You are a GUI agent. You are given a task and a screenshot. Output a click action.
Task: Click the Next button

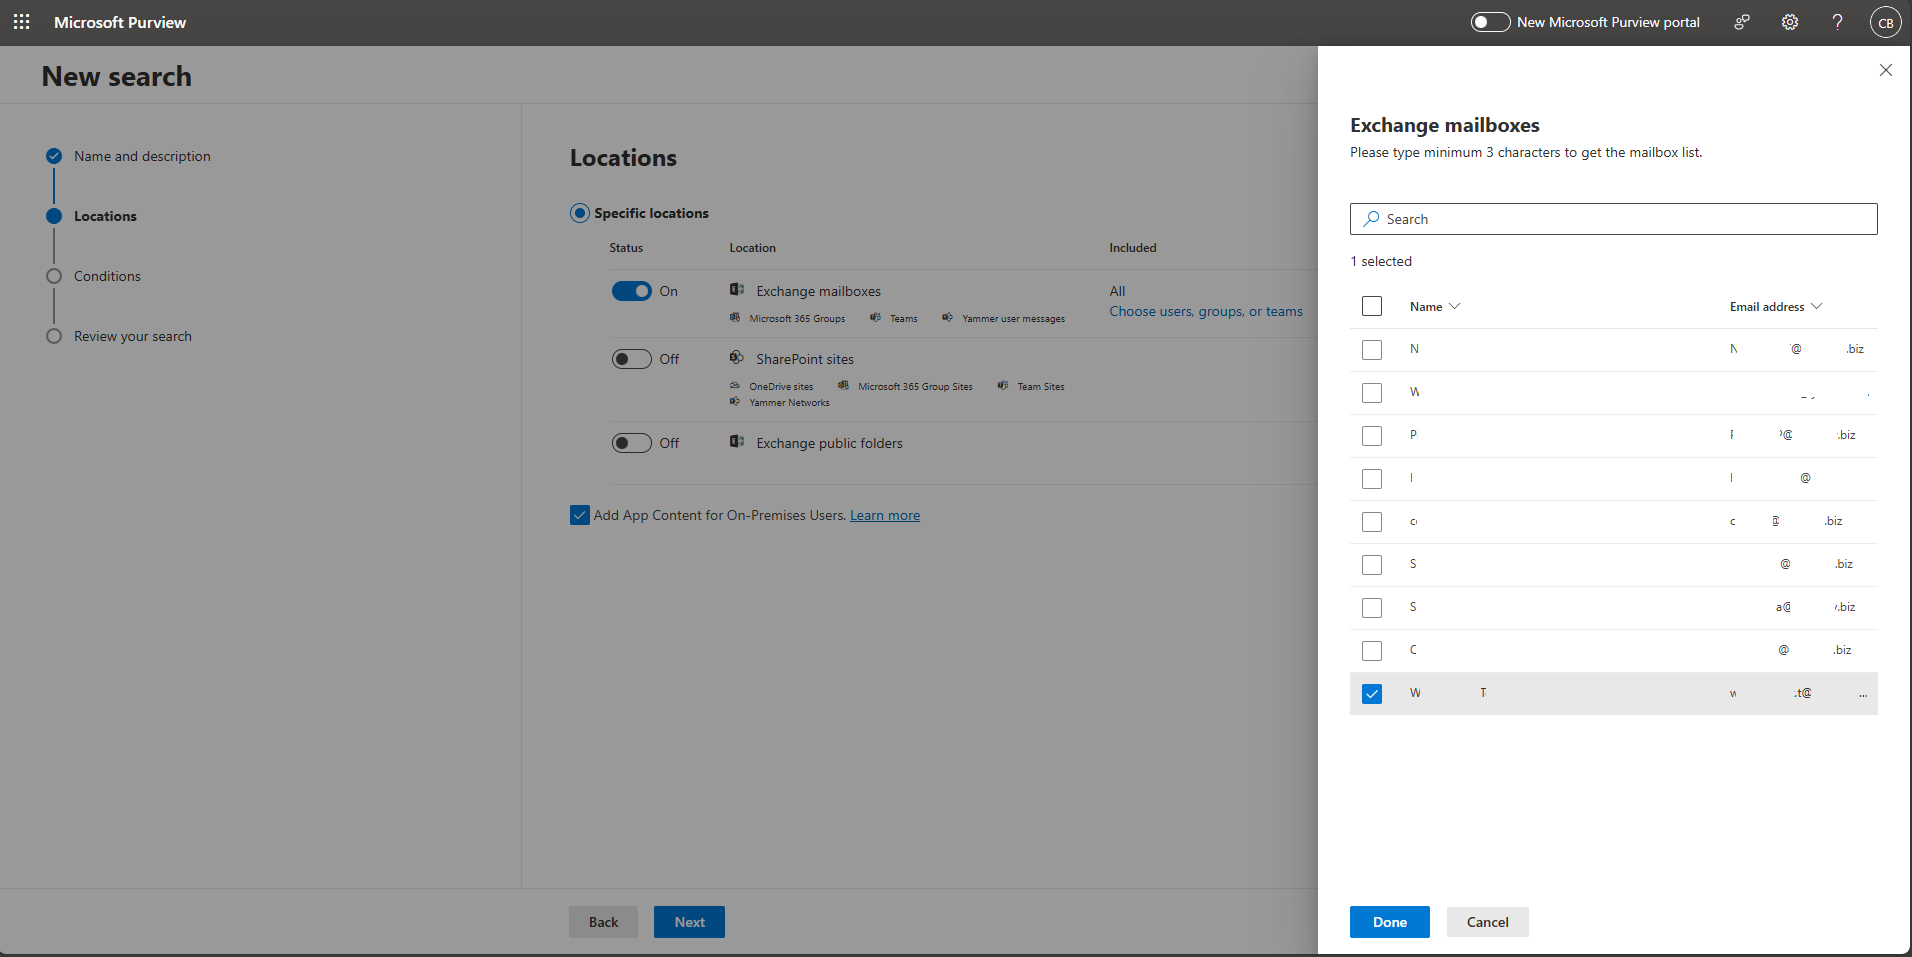(x=689, y=922)
